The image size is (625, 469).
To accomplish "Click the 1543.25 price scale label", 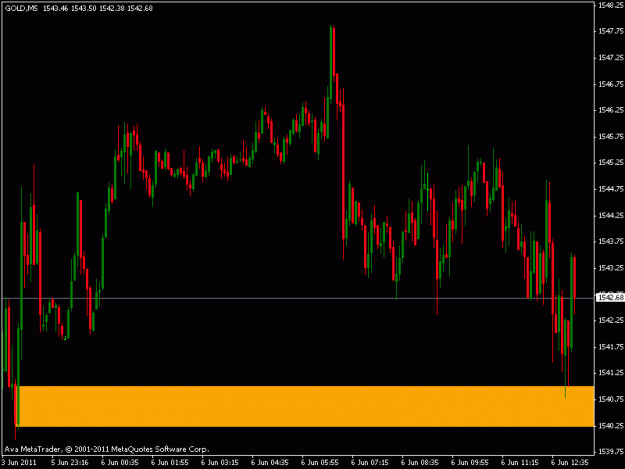I will (x=611, y=268).
